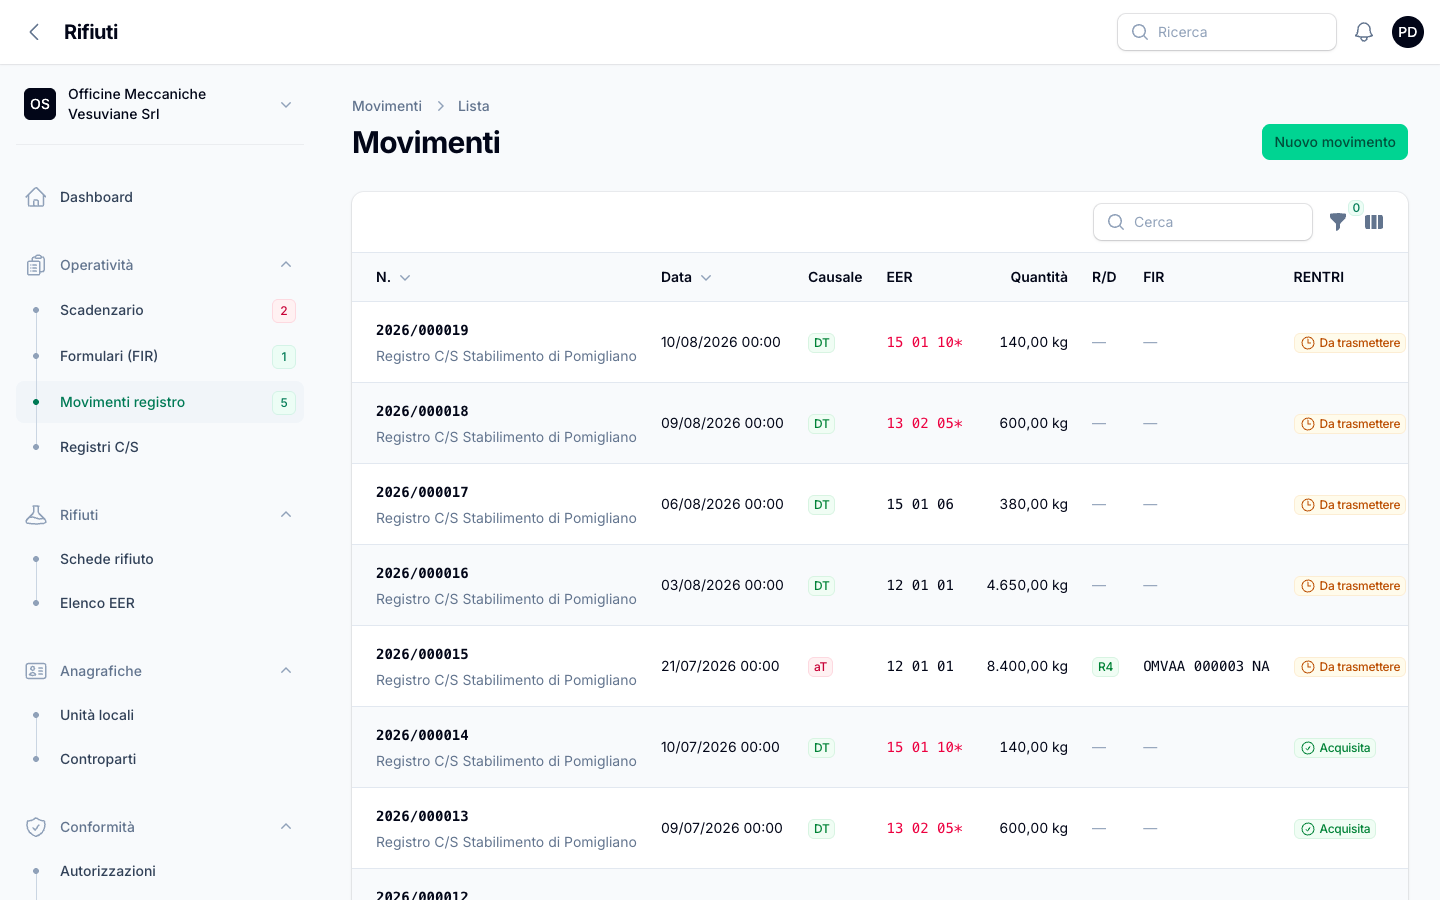Open movement 2026/000016
The height and width of the screenshot is (900, 1440).
[422, 573]
